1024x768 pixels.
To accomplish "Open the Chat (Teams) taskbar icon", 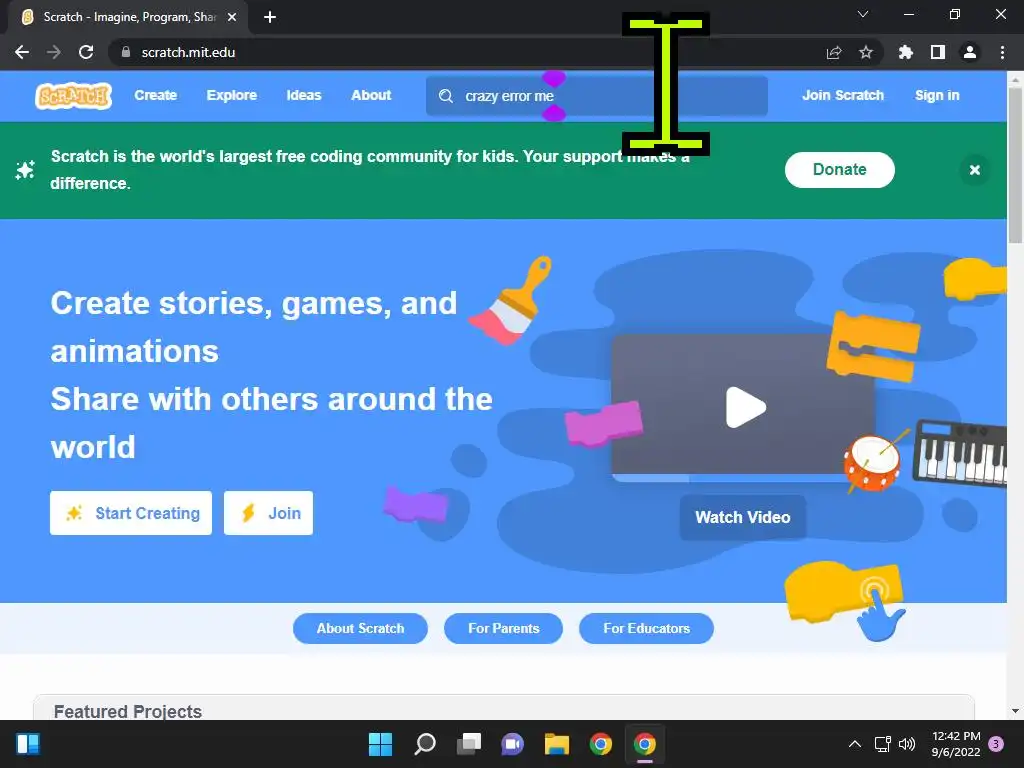I will coord(513,744).
